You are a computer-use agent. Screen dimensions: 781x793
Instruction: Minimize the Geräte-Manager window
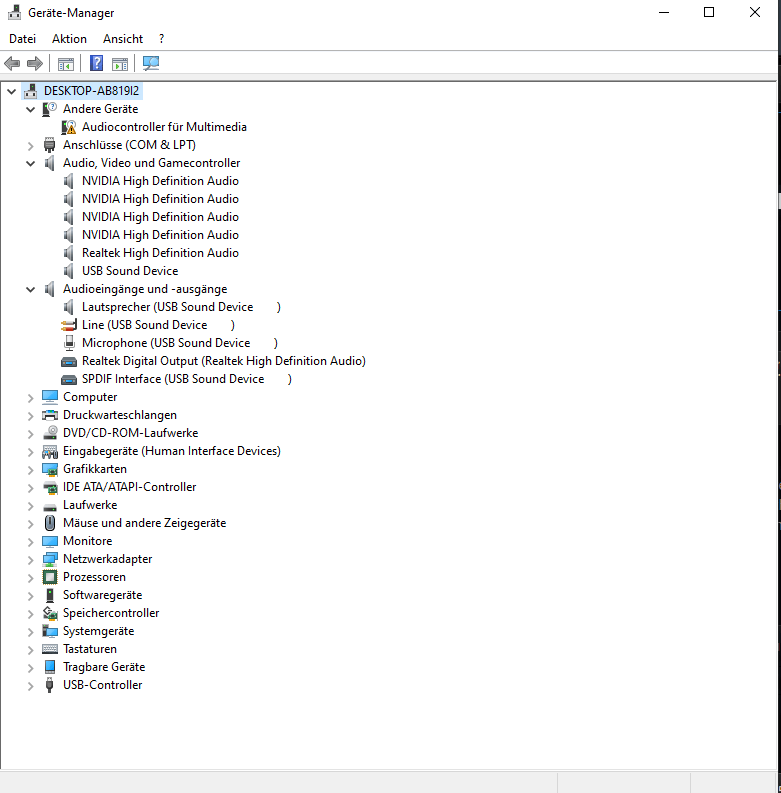[x=664, y=12]
